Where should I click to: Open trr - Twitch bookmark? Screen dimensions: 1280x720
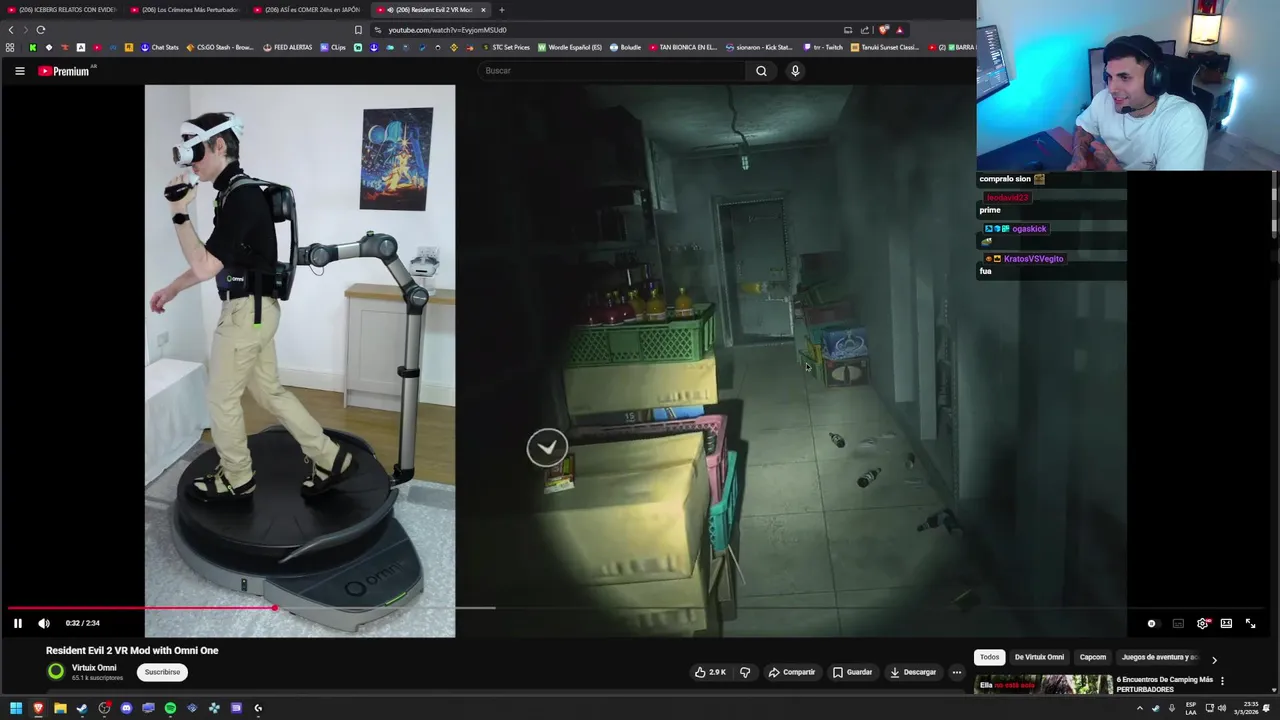point(823,47)
